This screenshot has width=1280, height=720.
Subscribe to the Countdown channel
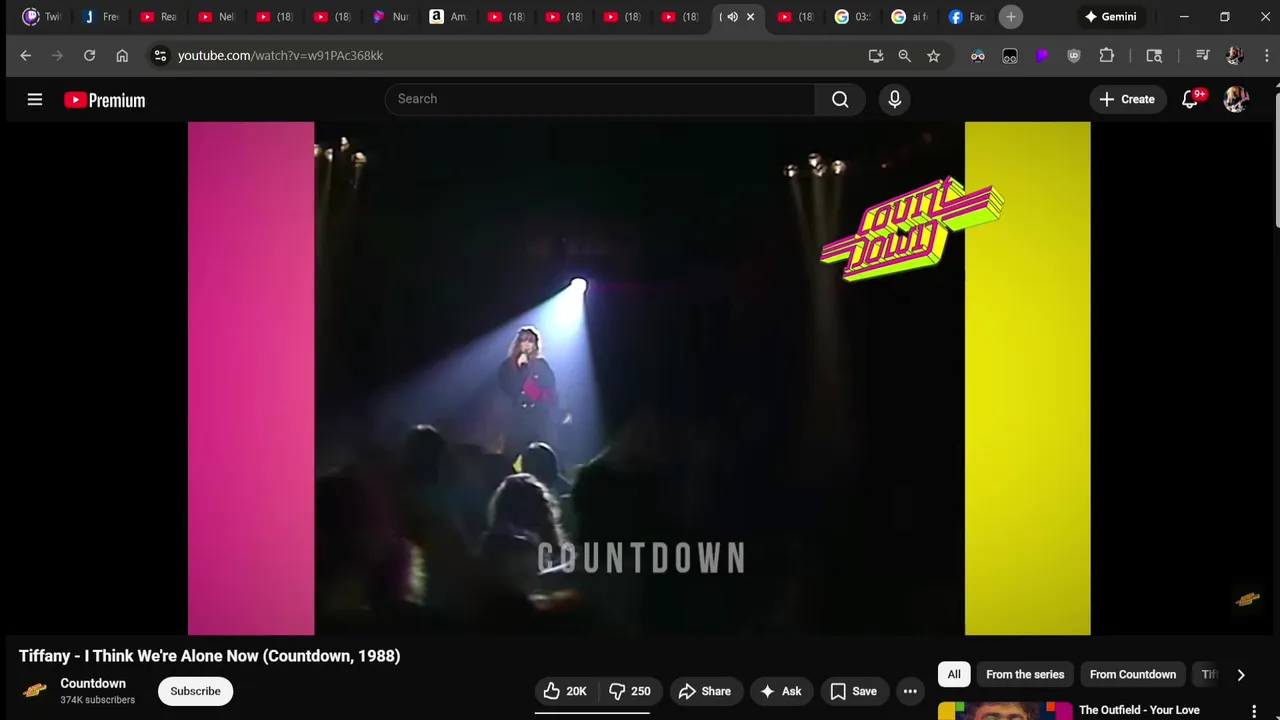(195, 691)
